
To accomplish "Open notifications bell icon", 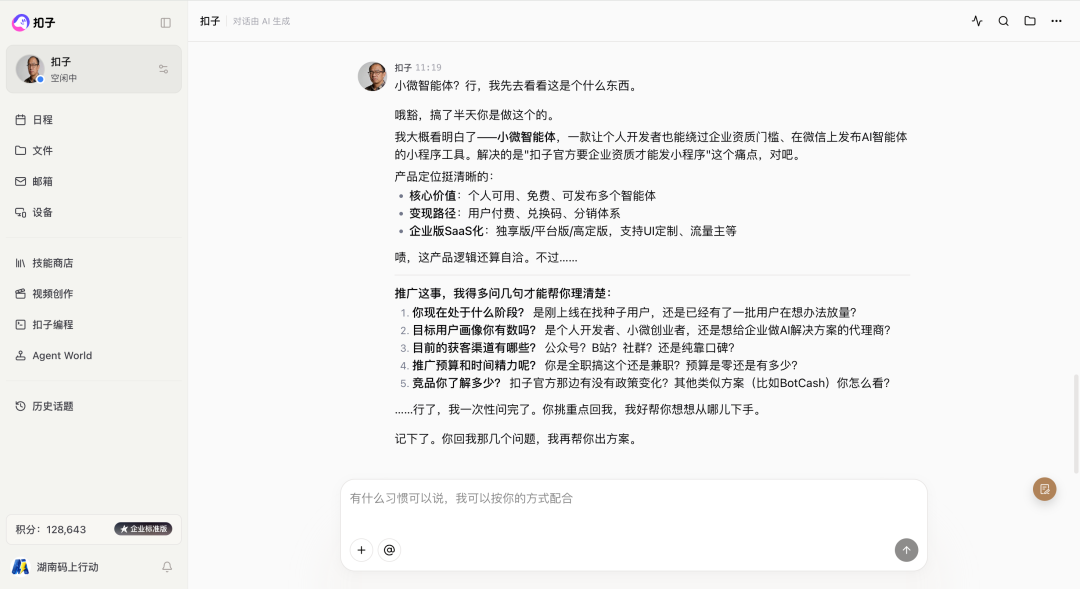I will click(167, 567).
